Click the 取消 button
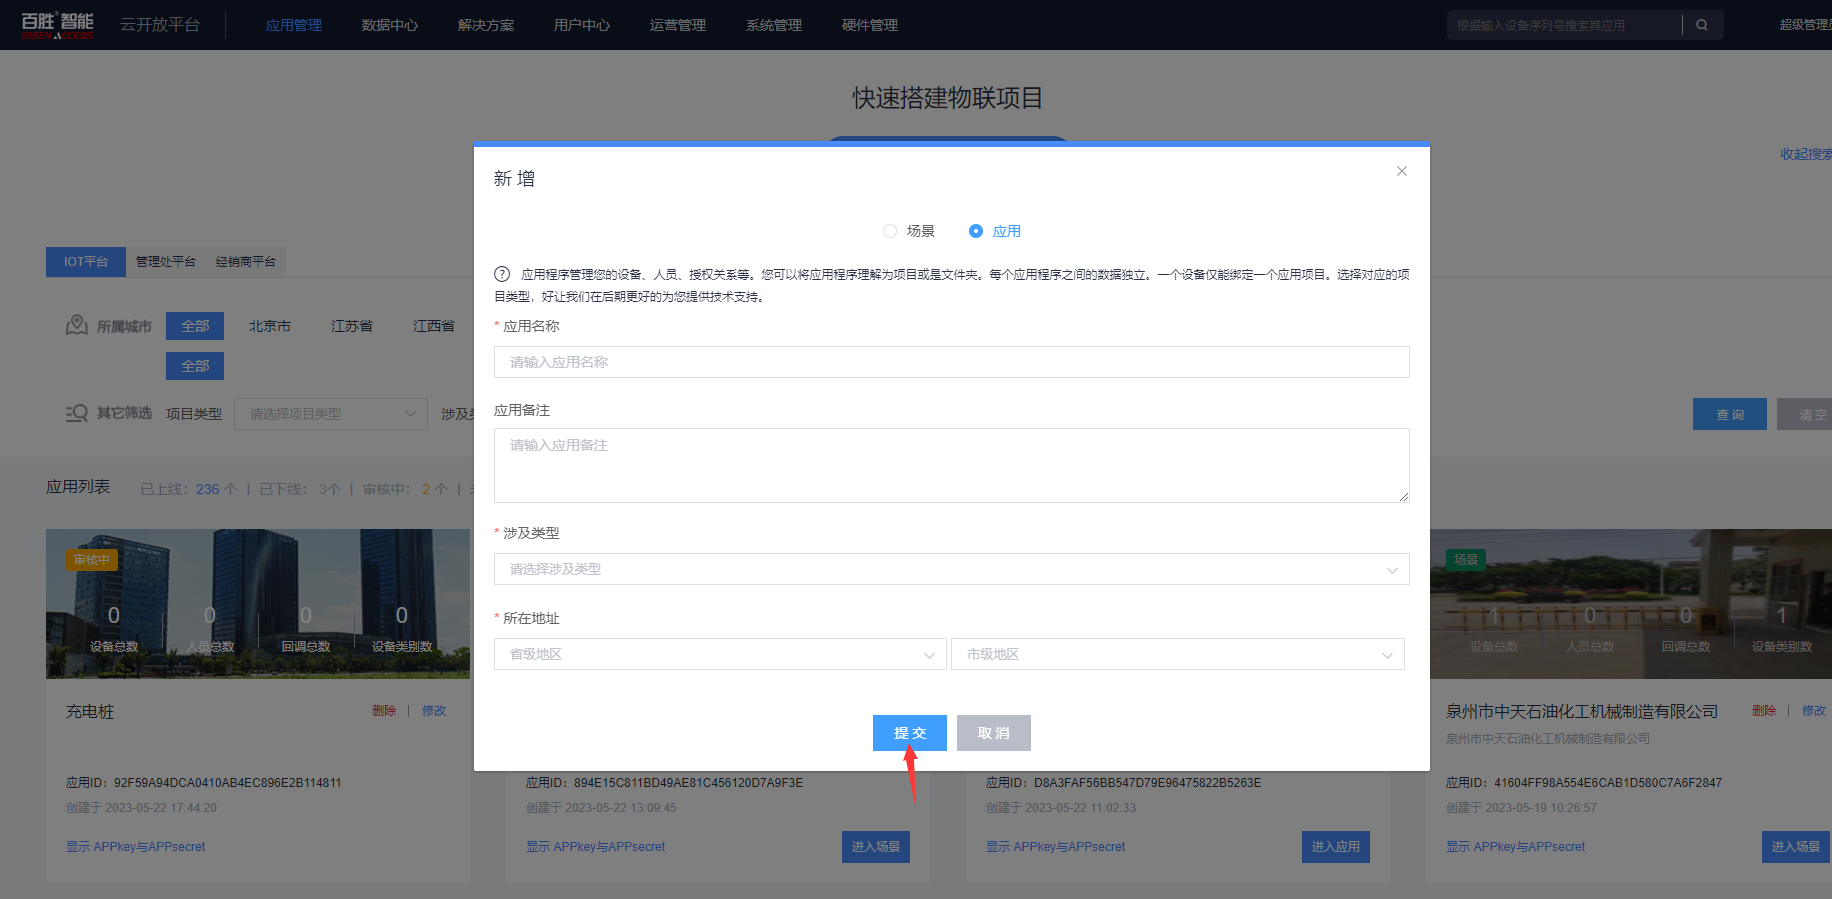 993,733
